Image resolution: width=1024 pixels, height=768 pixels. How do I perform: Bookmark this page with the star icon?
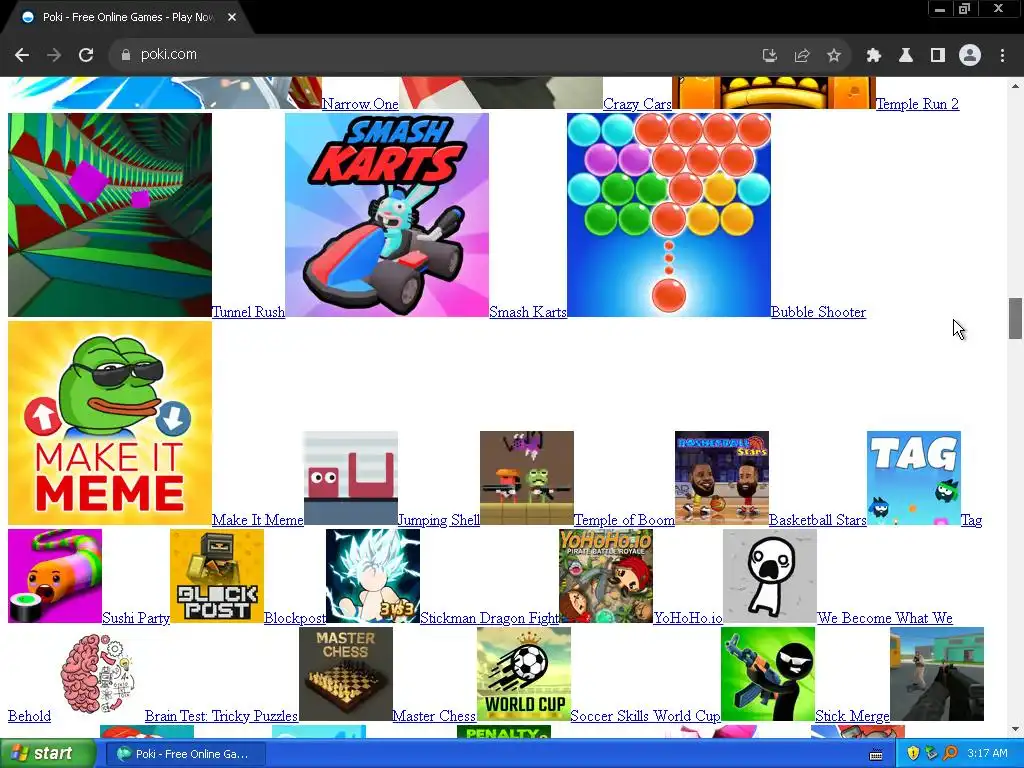tap(834, 56)
